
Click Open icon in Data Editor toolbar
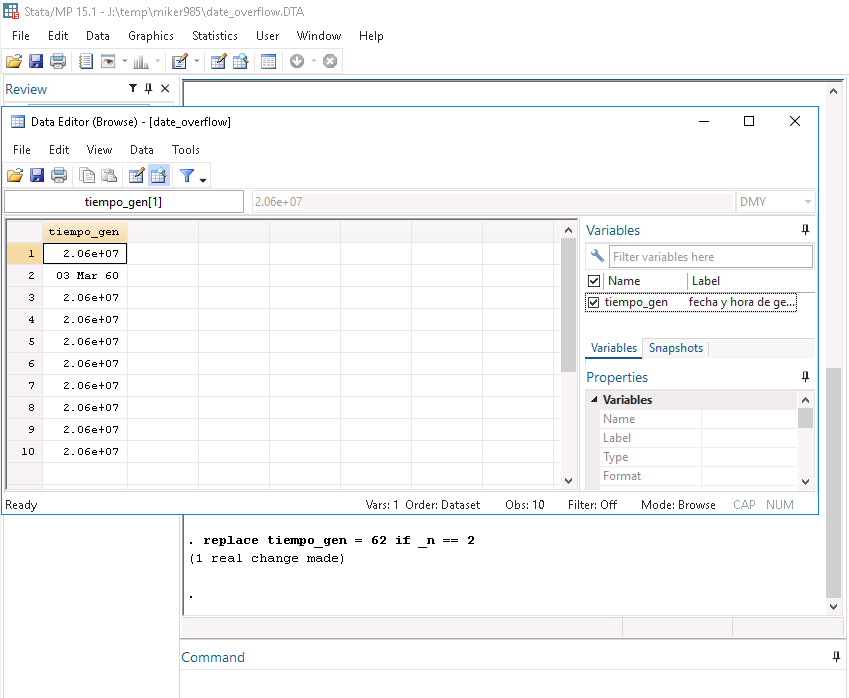[x=15, y=175]
